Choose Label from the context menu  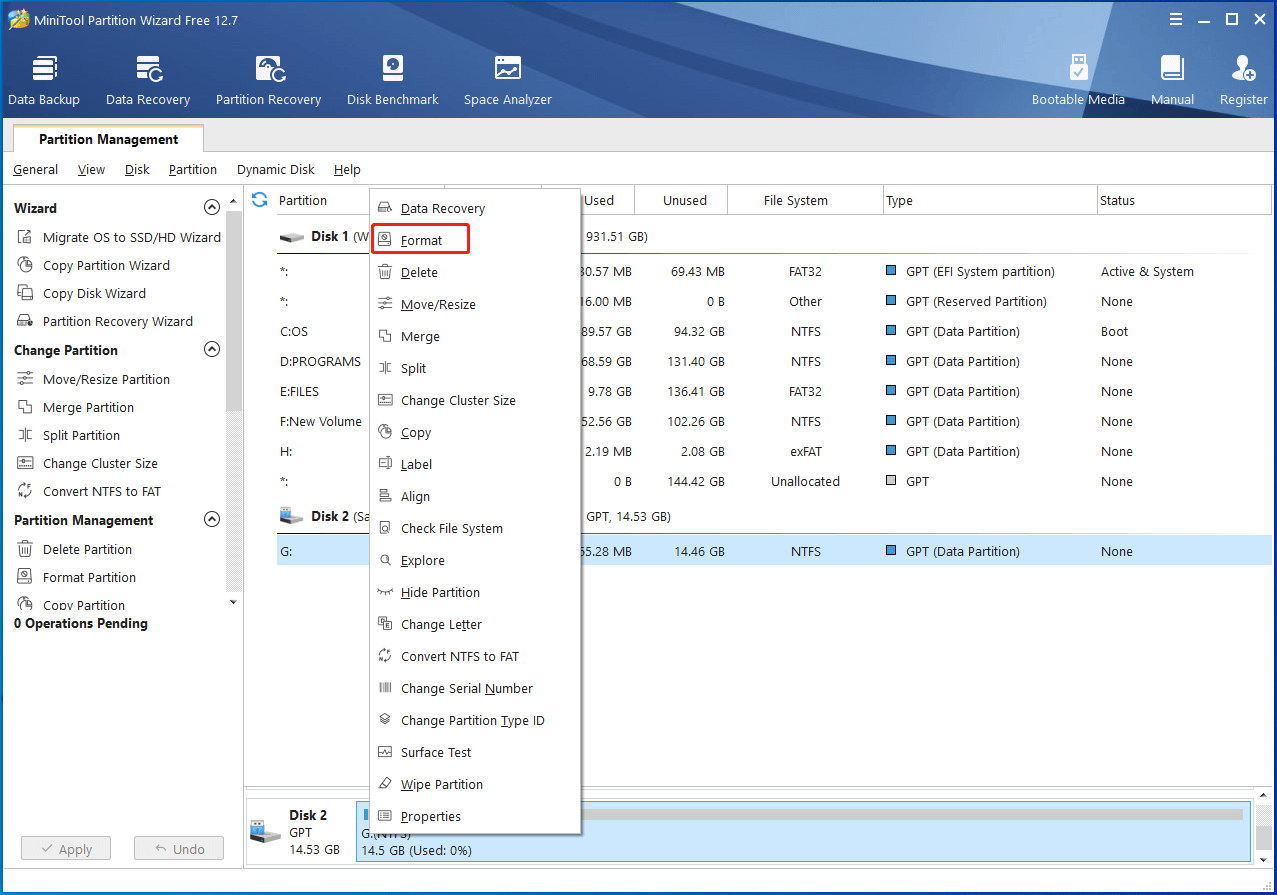coord(476,464)
